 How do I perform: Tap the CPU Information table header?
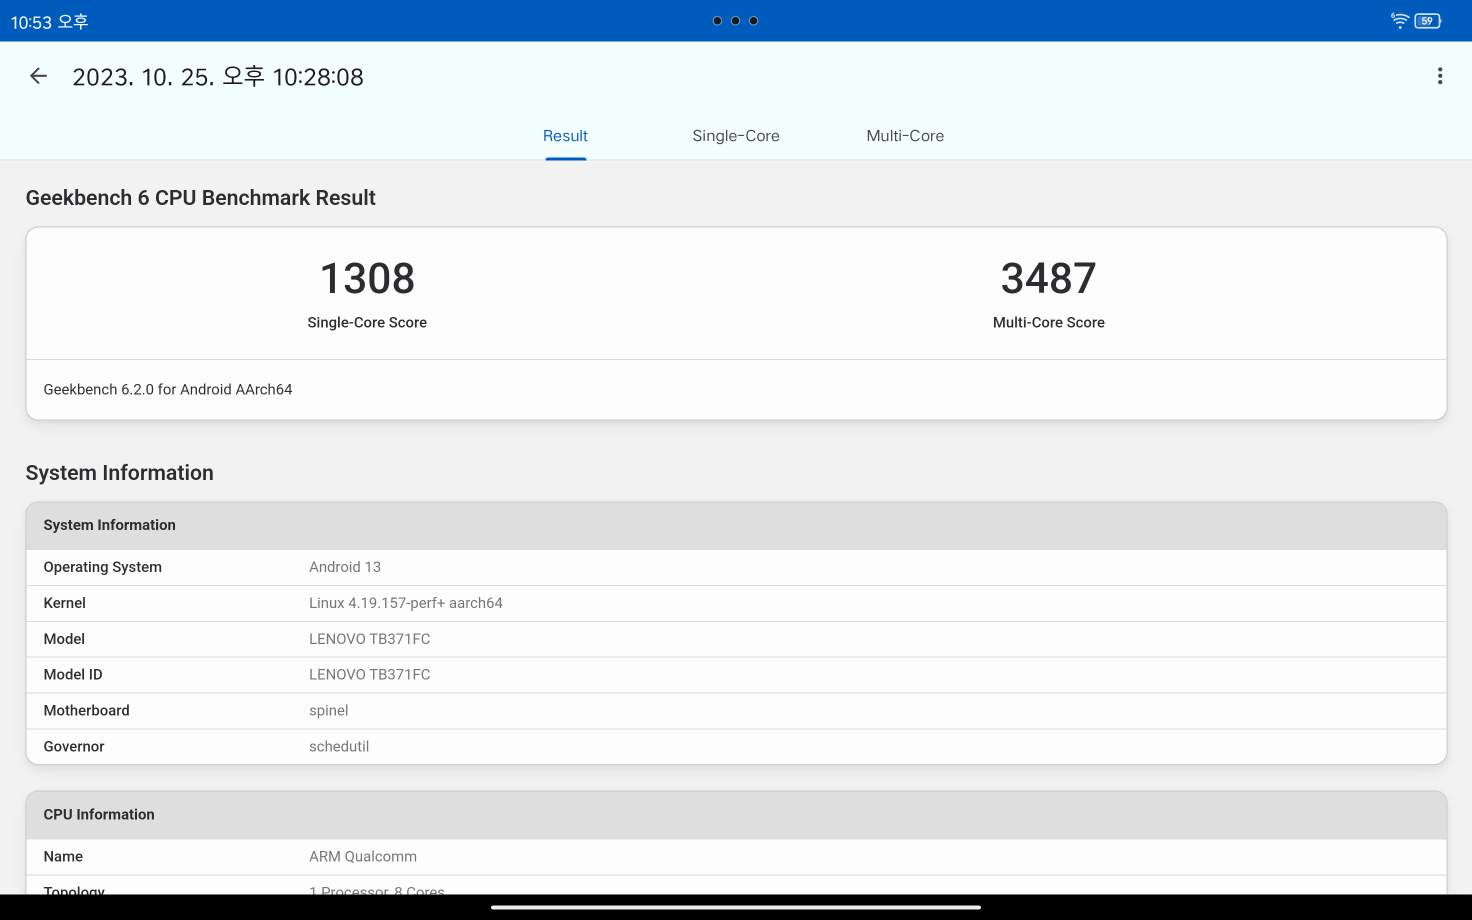736,816
